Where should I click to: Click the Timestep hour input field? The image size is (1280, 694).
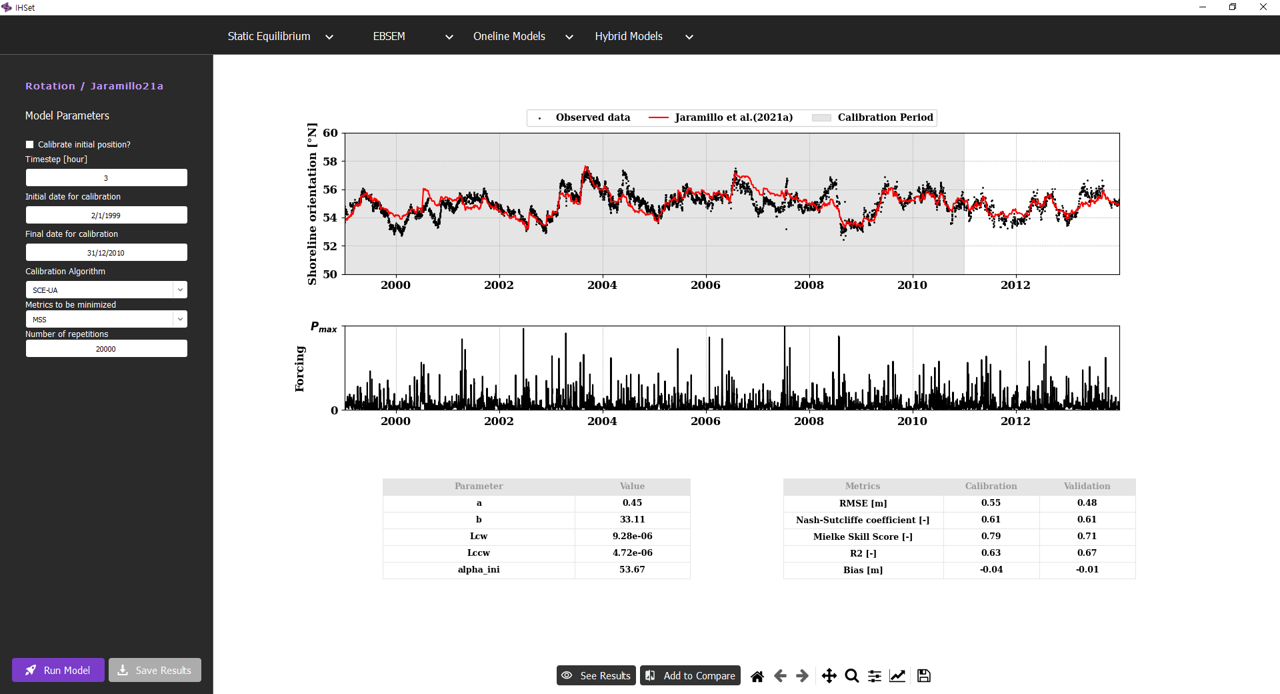(x=106, y=178)
